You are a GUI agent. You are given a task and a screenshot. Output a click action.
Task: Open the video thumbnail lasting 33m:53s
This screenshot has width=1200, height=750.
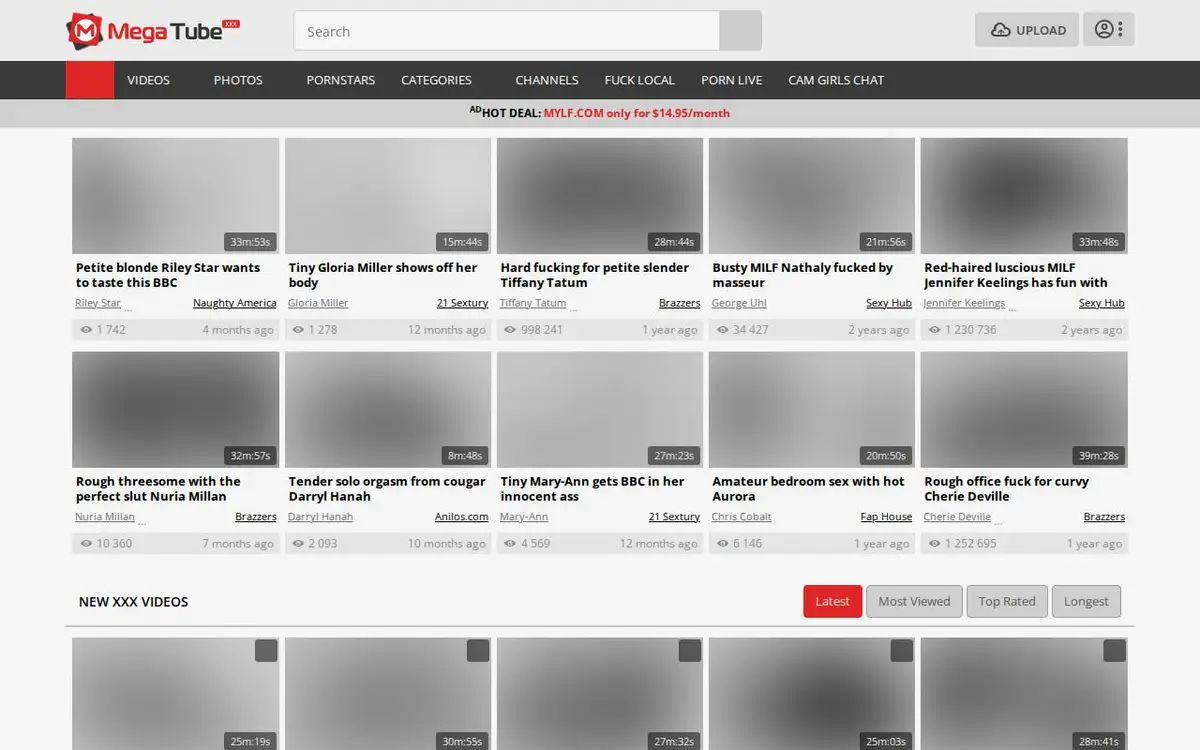tap(176, 196)
